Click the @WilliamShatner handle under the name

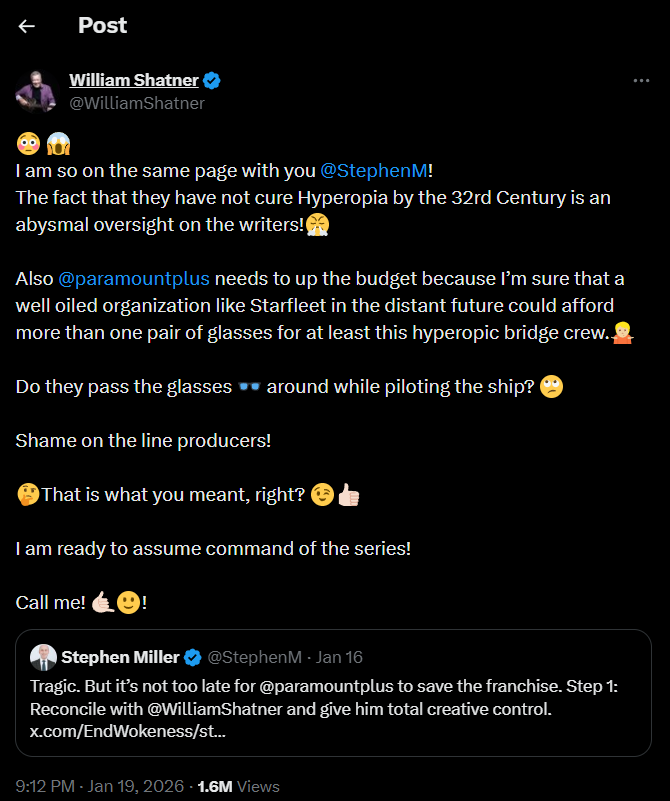137,103
